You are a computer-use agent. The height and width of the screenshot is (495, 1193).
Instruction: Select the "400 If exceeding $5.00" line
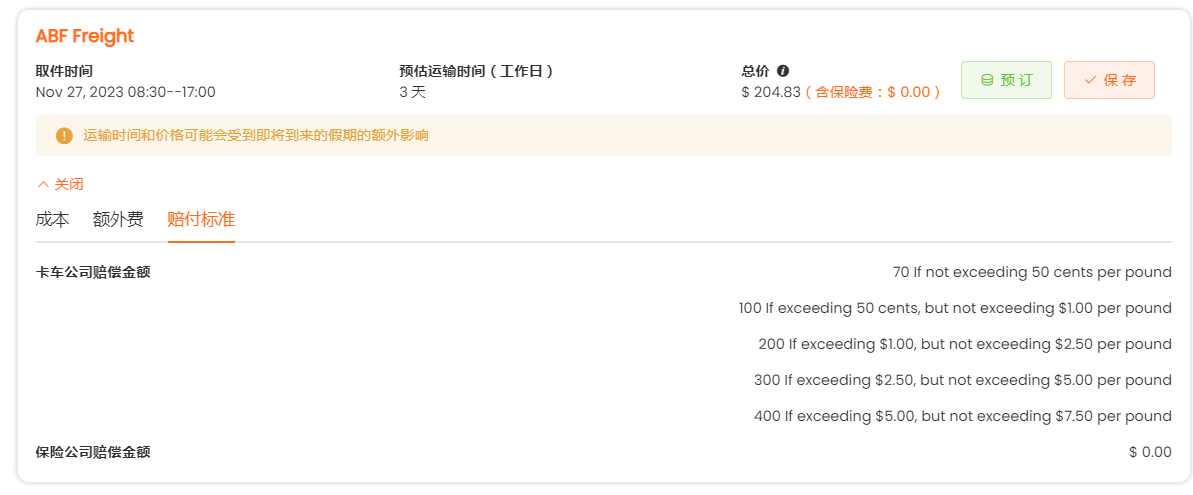[962, 416]
